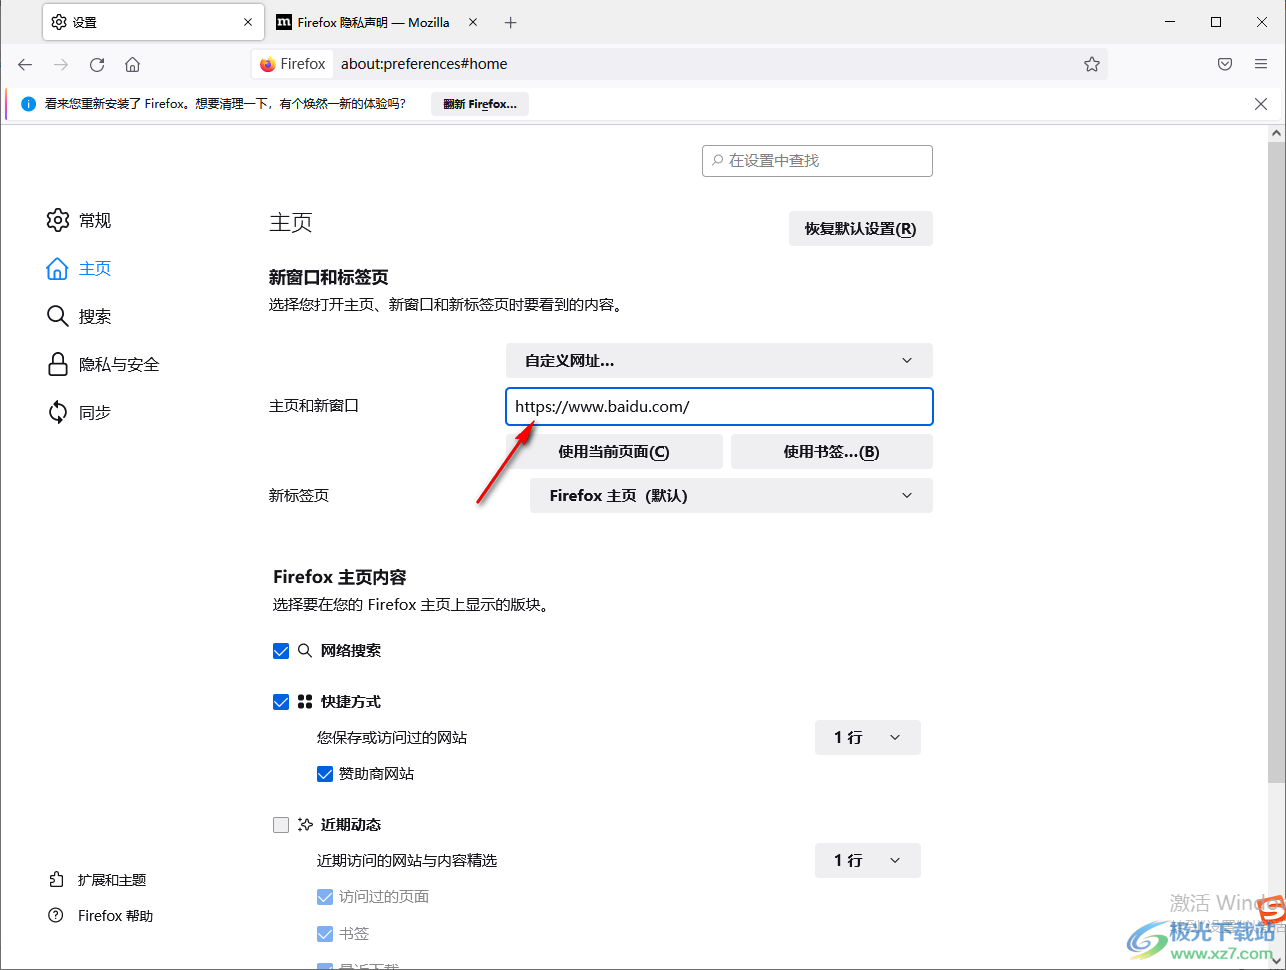Maximize the Firefox window
The height and width of the screenshot is (970, 1286).
pos(1216,22)
